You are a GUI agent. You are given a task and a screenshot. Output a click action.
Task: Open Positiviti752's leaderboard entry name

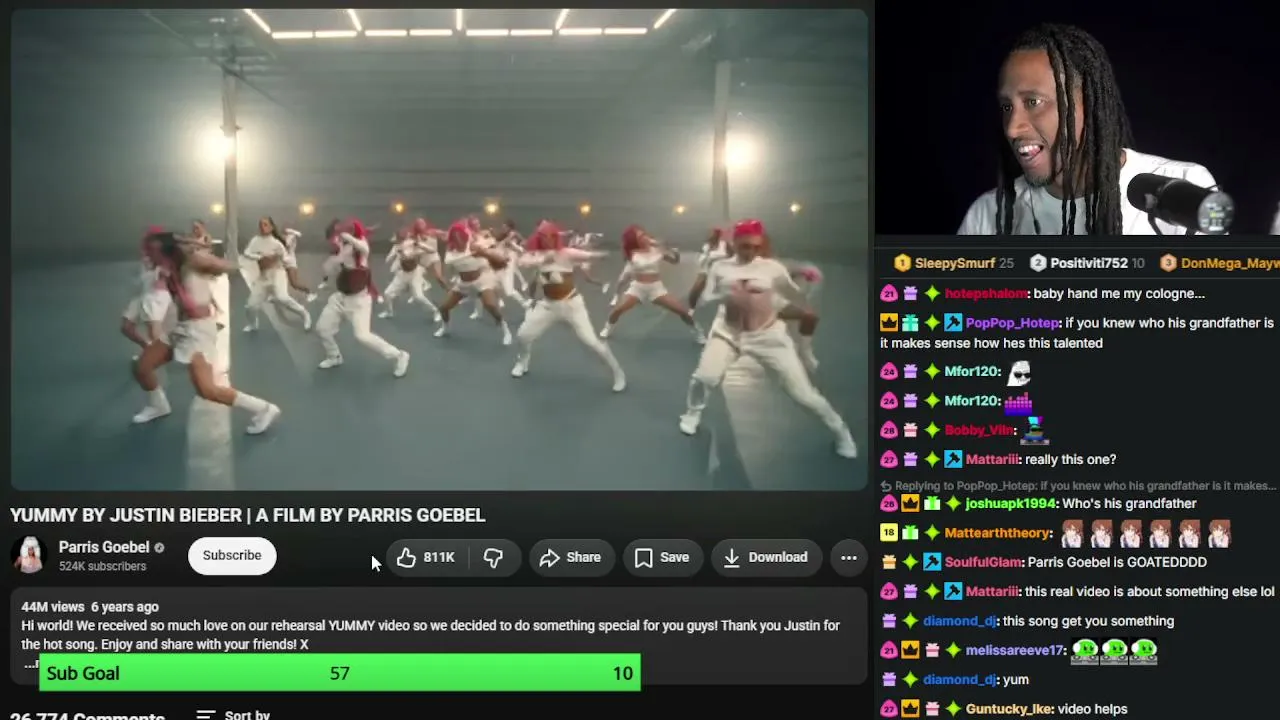(x=1089, y=263)
